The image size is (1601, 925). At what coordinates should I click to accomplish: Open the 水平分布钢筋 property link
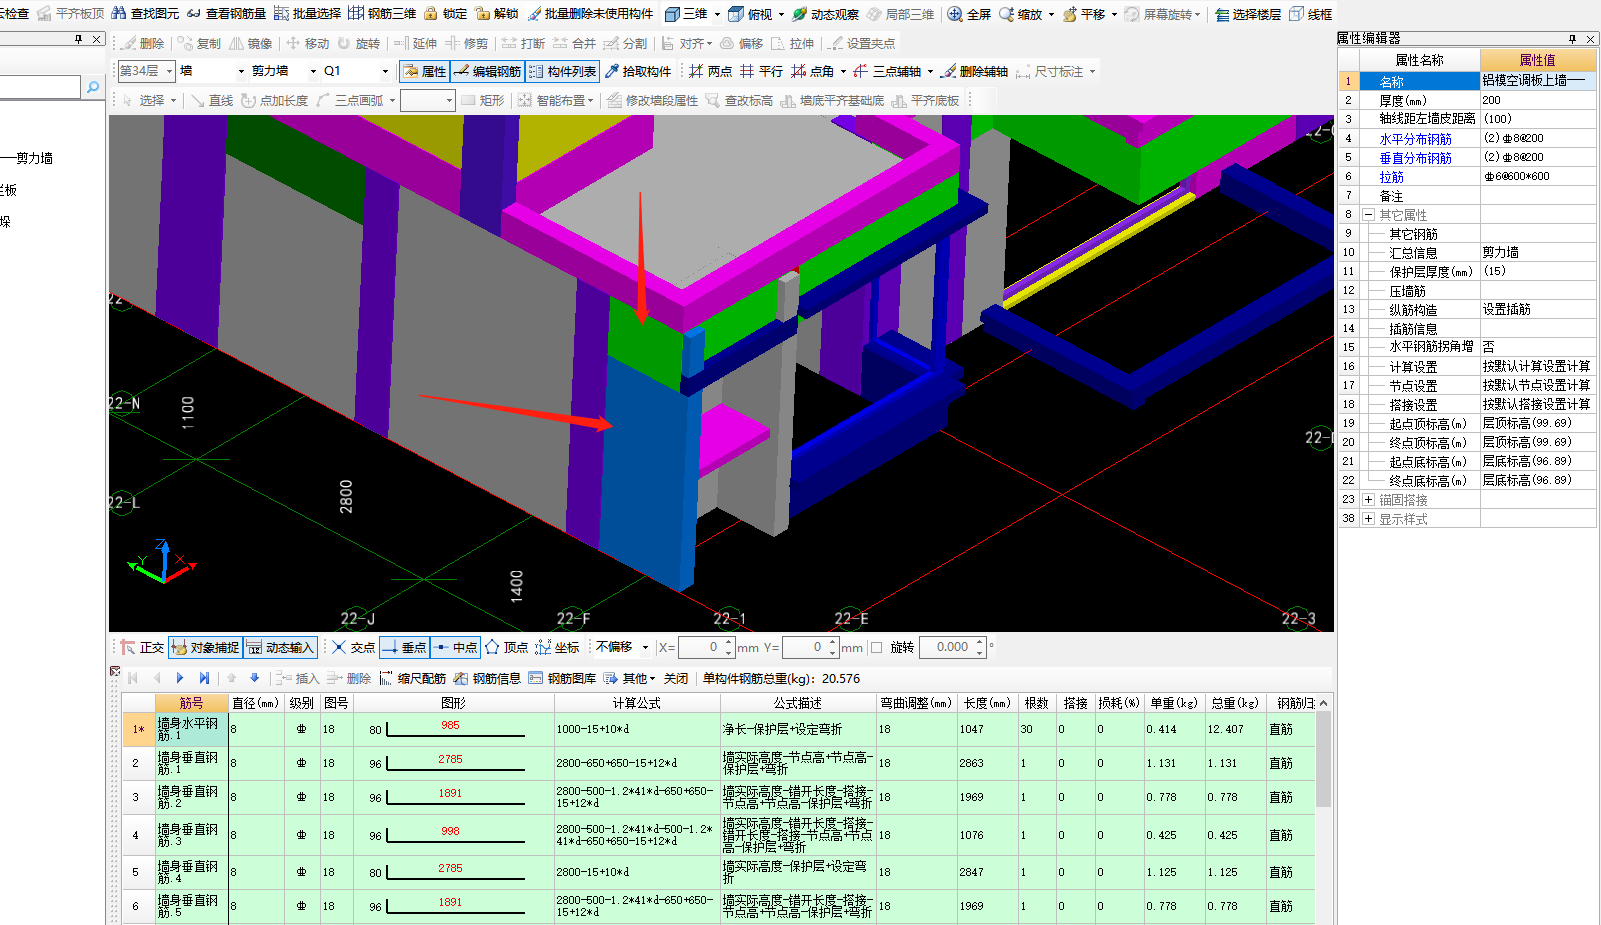[1415, 139]
